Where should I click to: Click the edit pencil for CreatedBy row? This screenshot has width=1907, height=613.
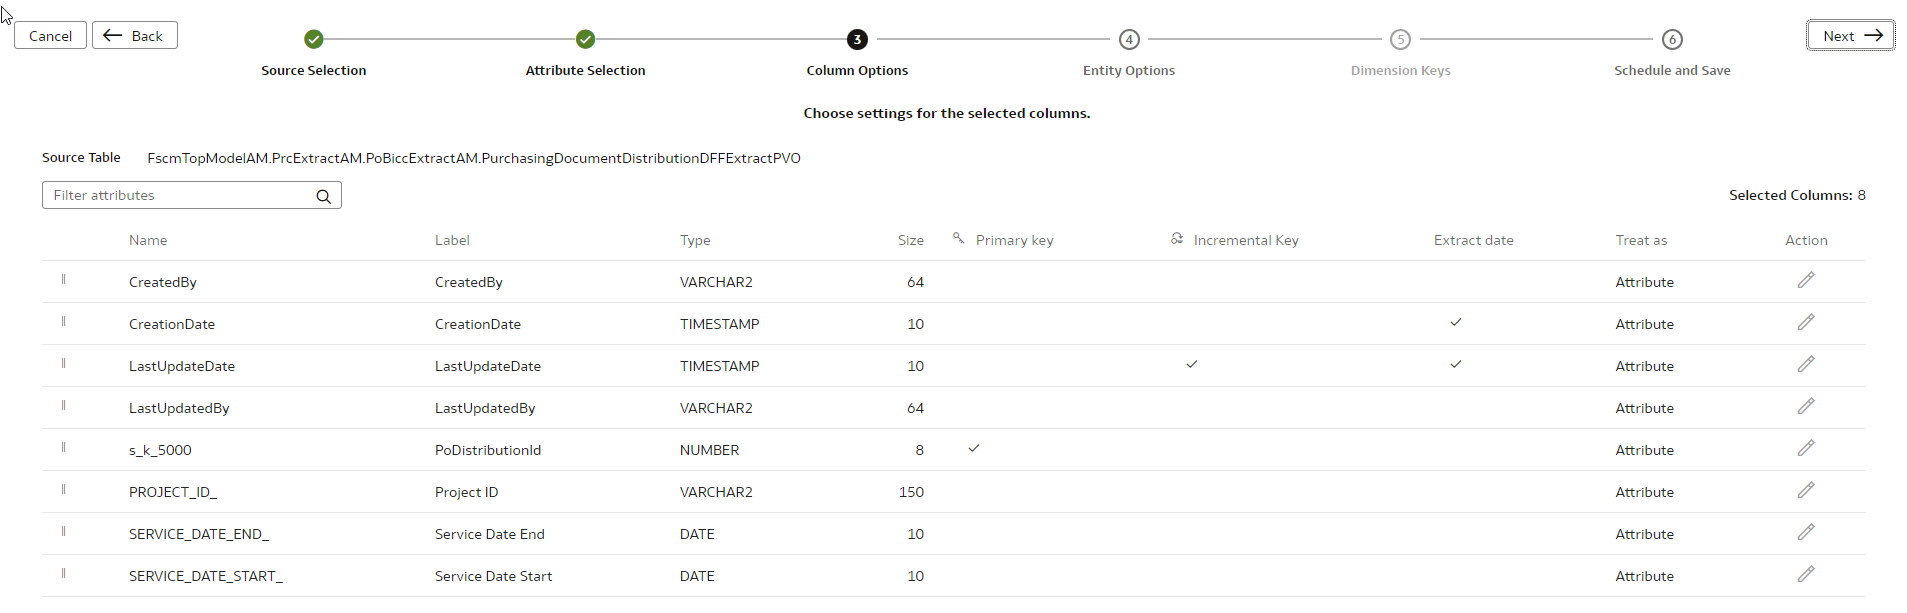[1805, 281]
